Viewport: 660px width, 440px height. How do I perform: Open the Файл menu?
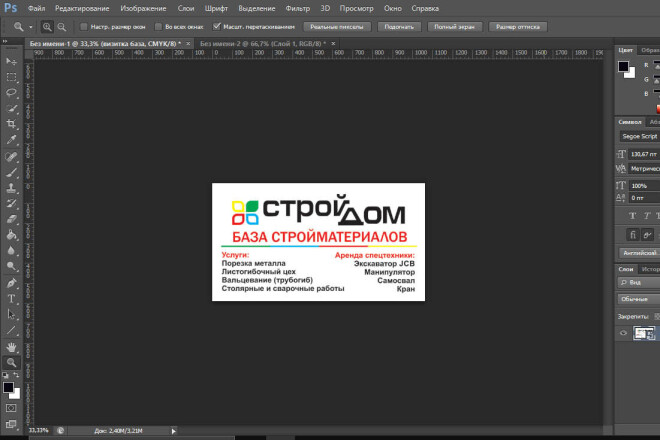click(x=37, y=8)
